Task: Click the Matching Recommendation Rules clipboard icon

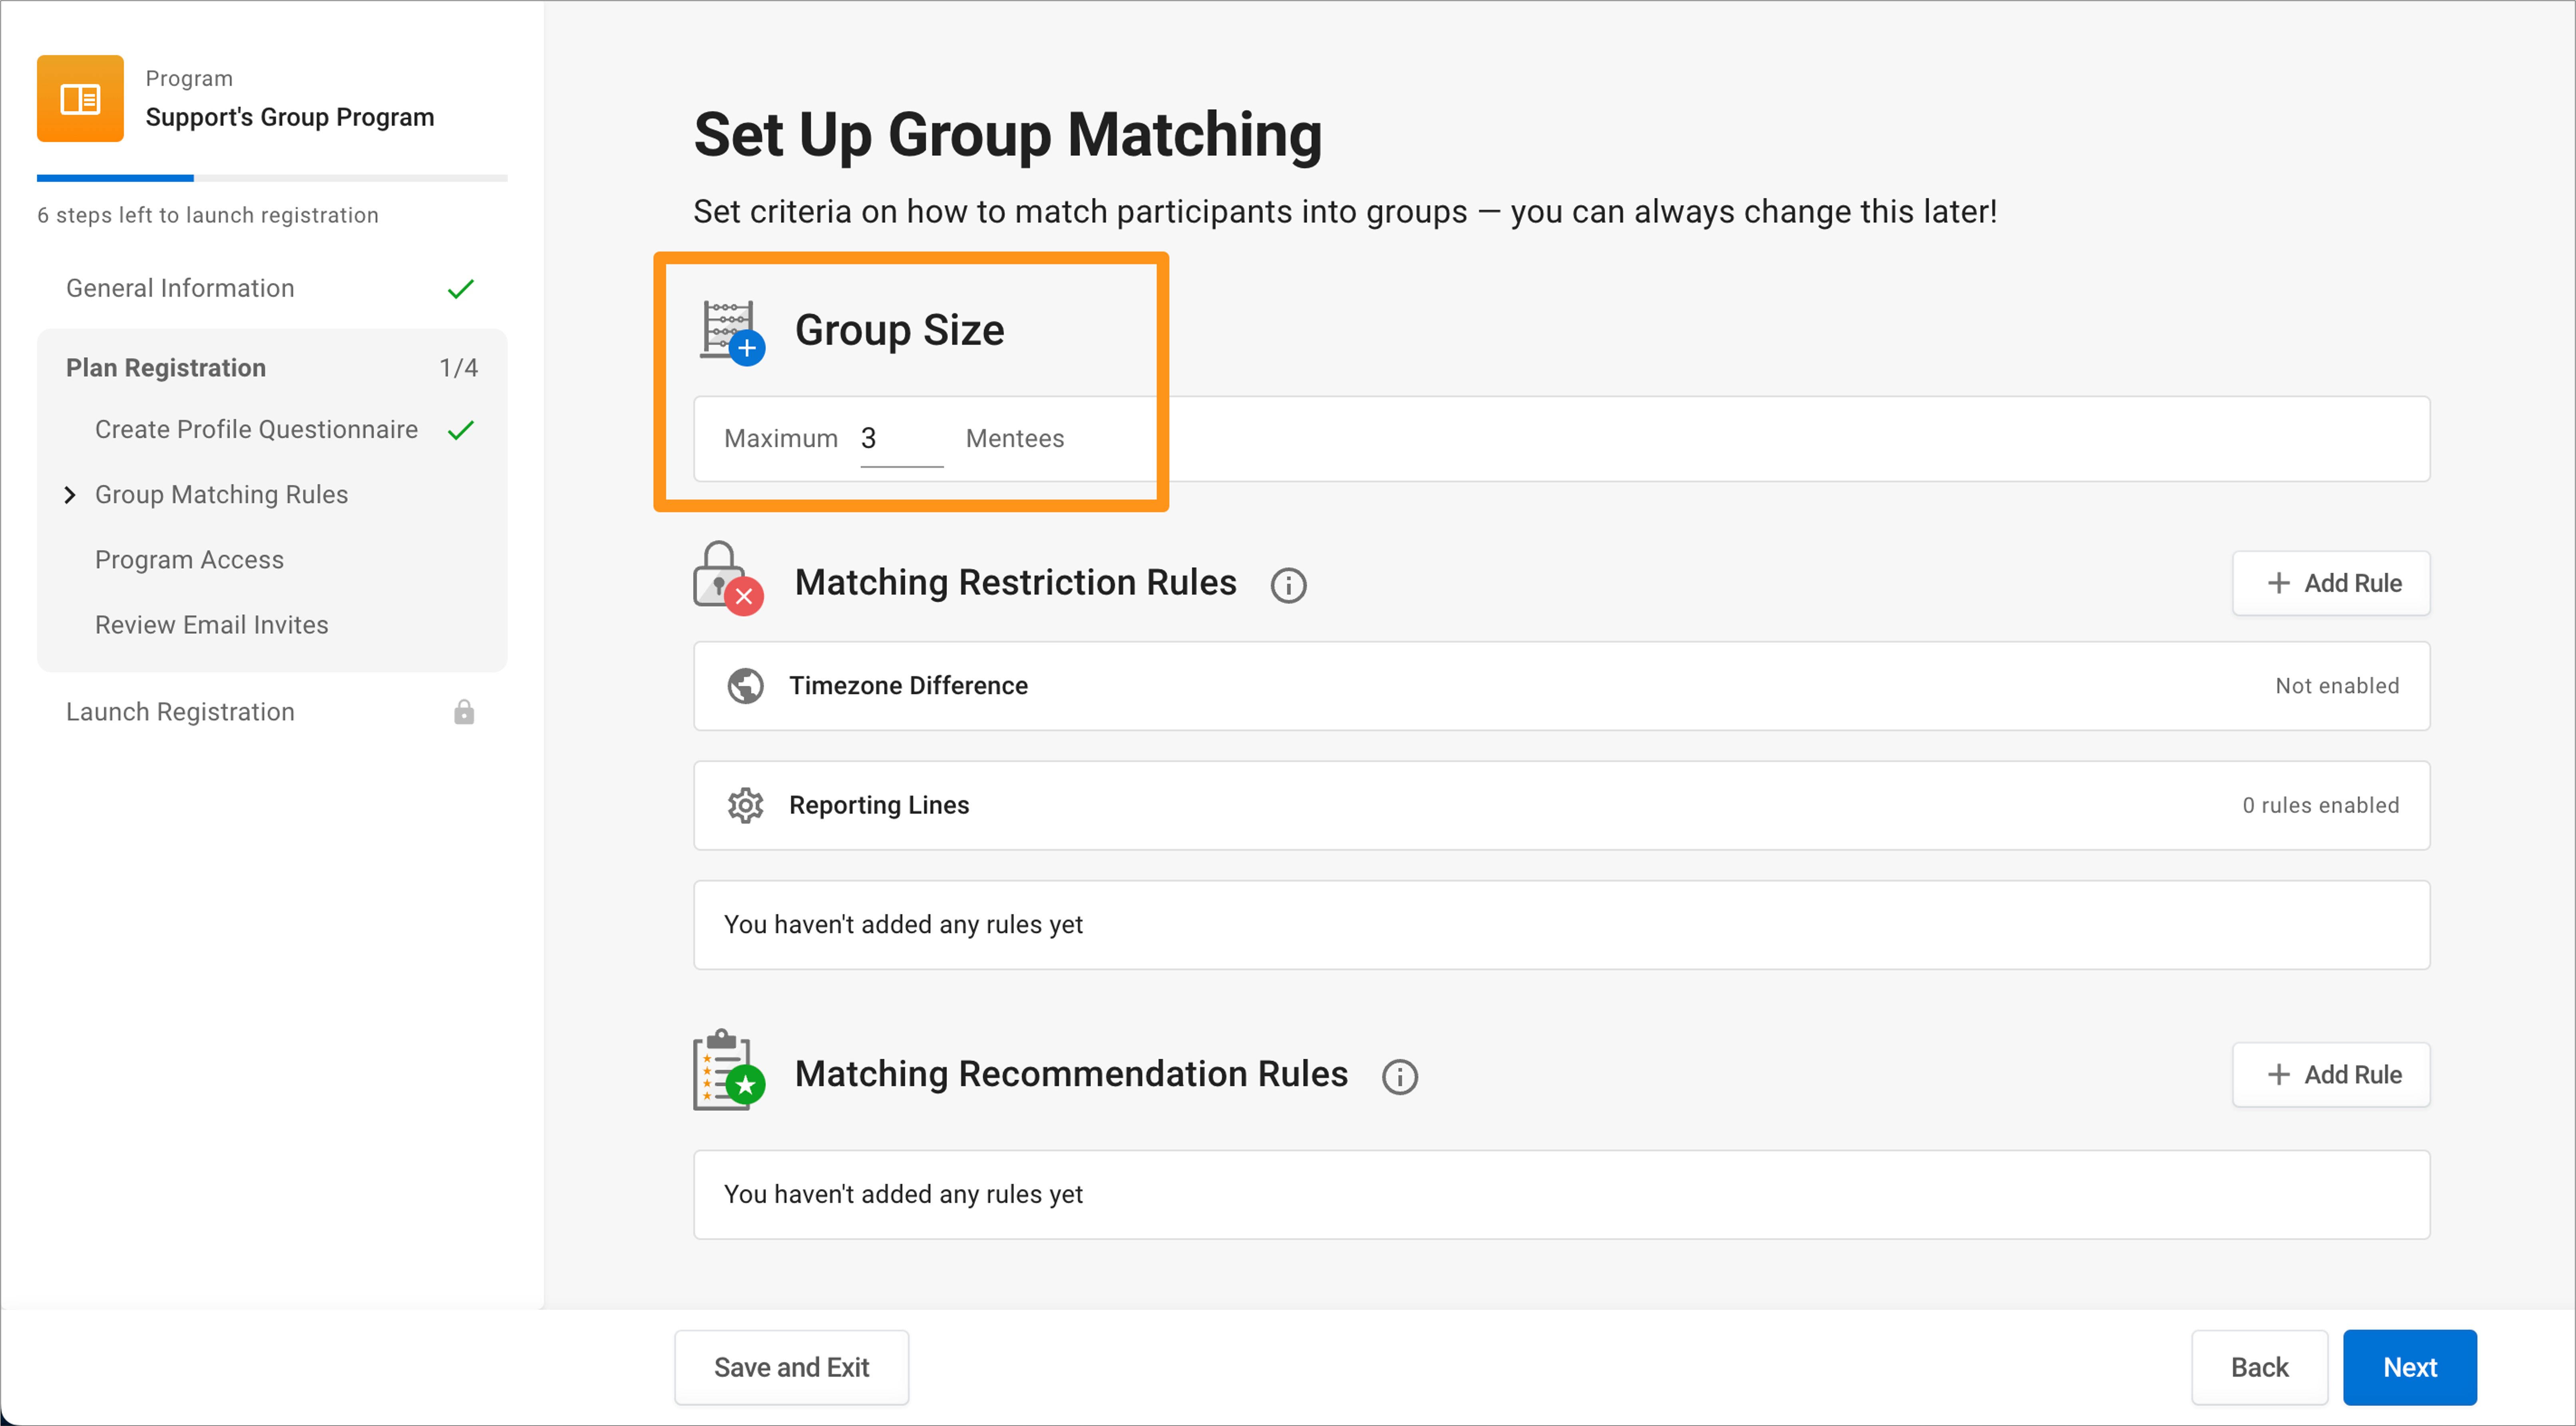Action: pyautogui.click(x=729, y=1069)
